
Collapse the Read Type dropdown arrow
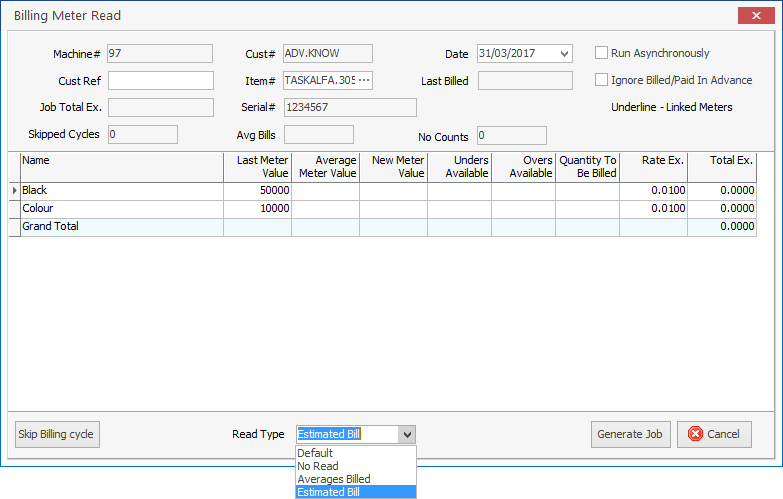point(406,434)
